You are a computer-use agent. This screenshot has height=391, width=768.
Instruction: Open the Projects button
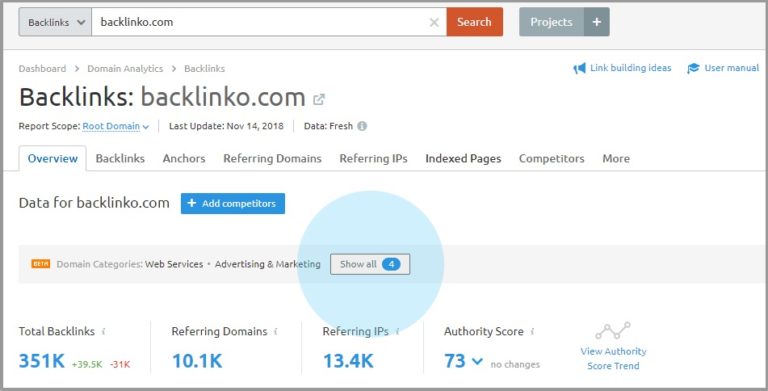pos(552,22)
